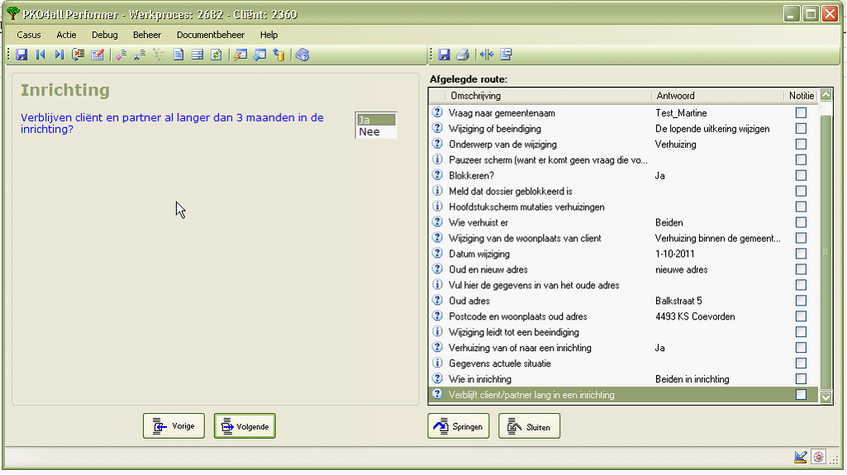
Task: Select the row 'Oud en nieuw adres'
Action: (624, 269)
